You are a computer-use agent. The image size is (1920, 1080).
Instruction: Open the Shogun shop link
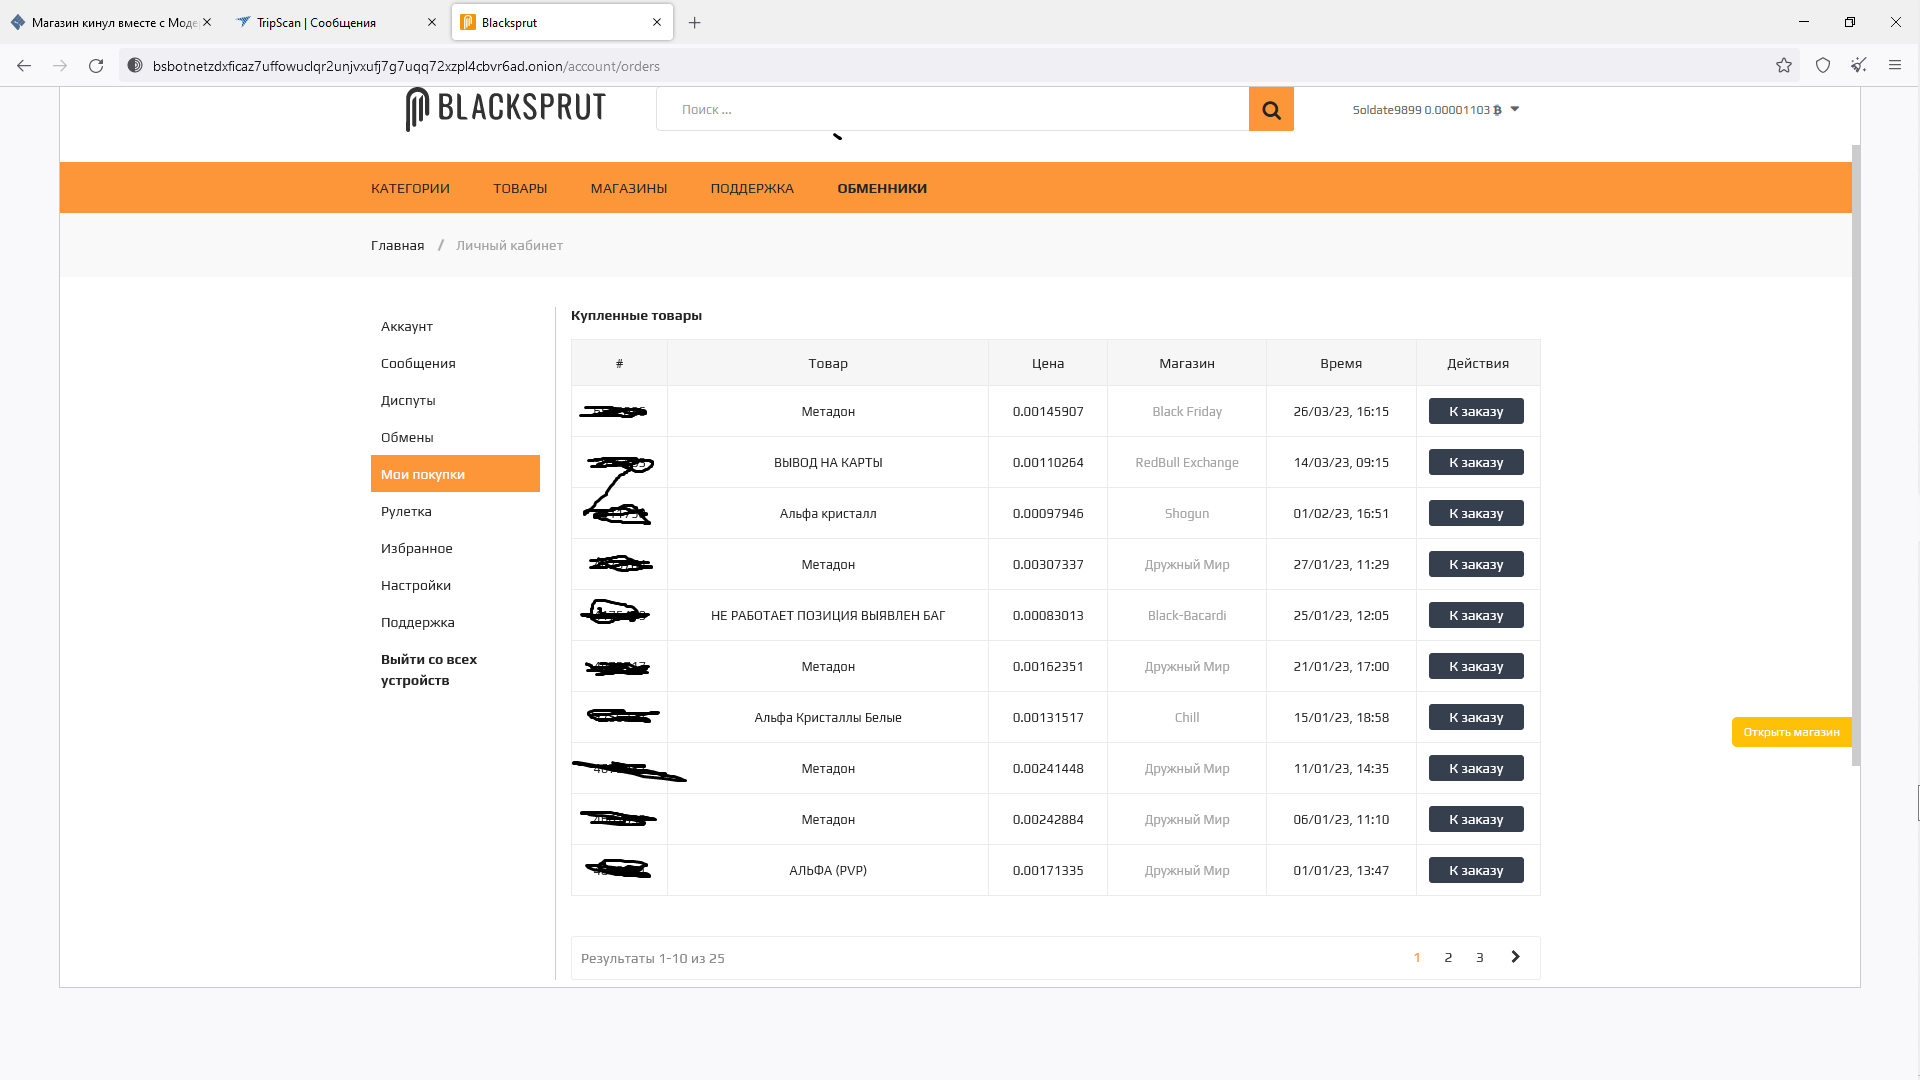pyautogui.click(x=1187, y=513)
